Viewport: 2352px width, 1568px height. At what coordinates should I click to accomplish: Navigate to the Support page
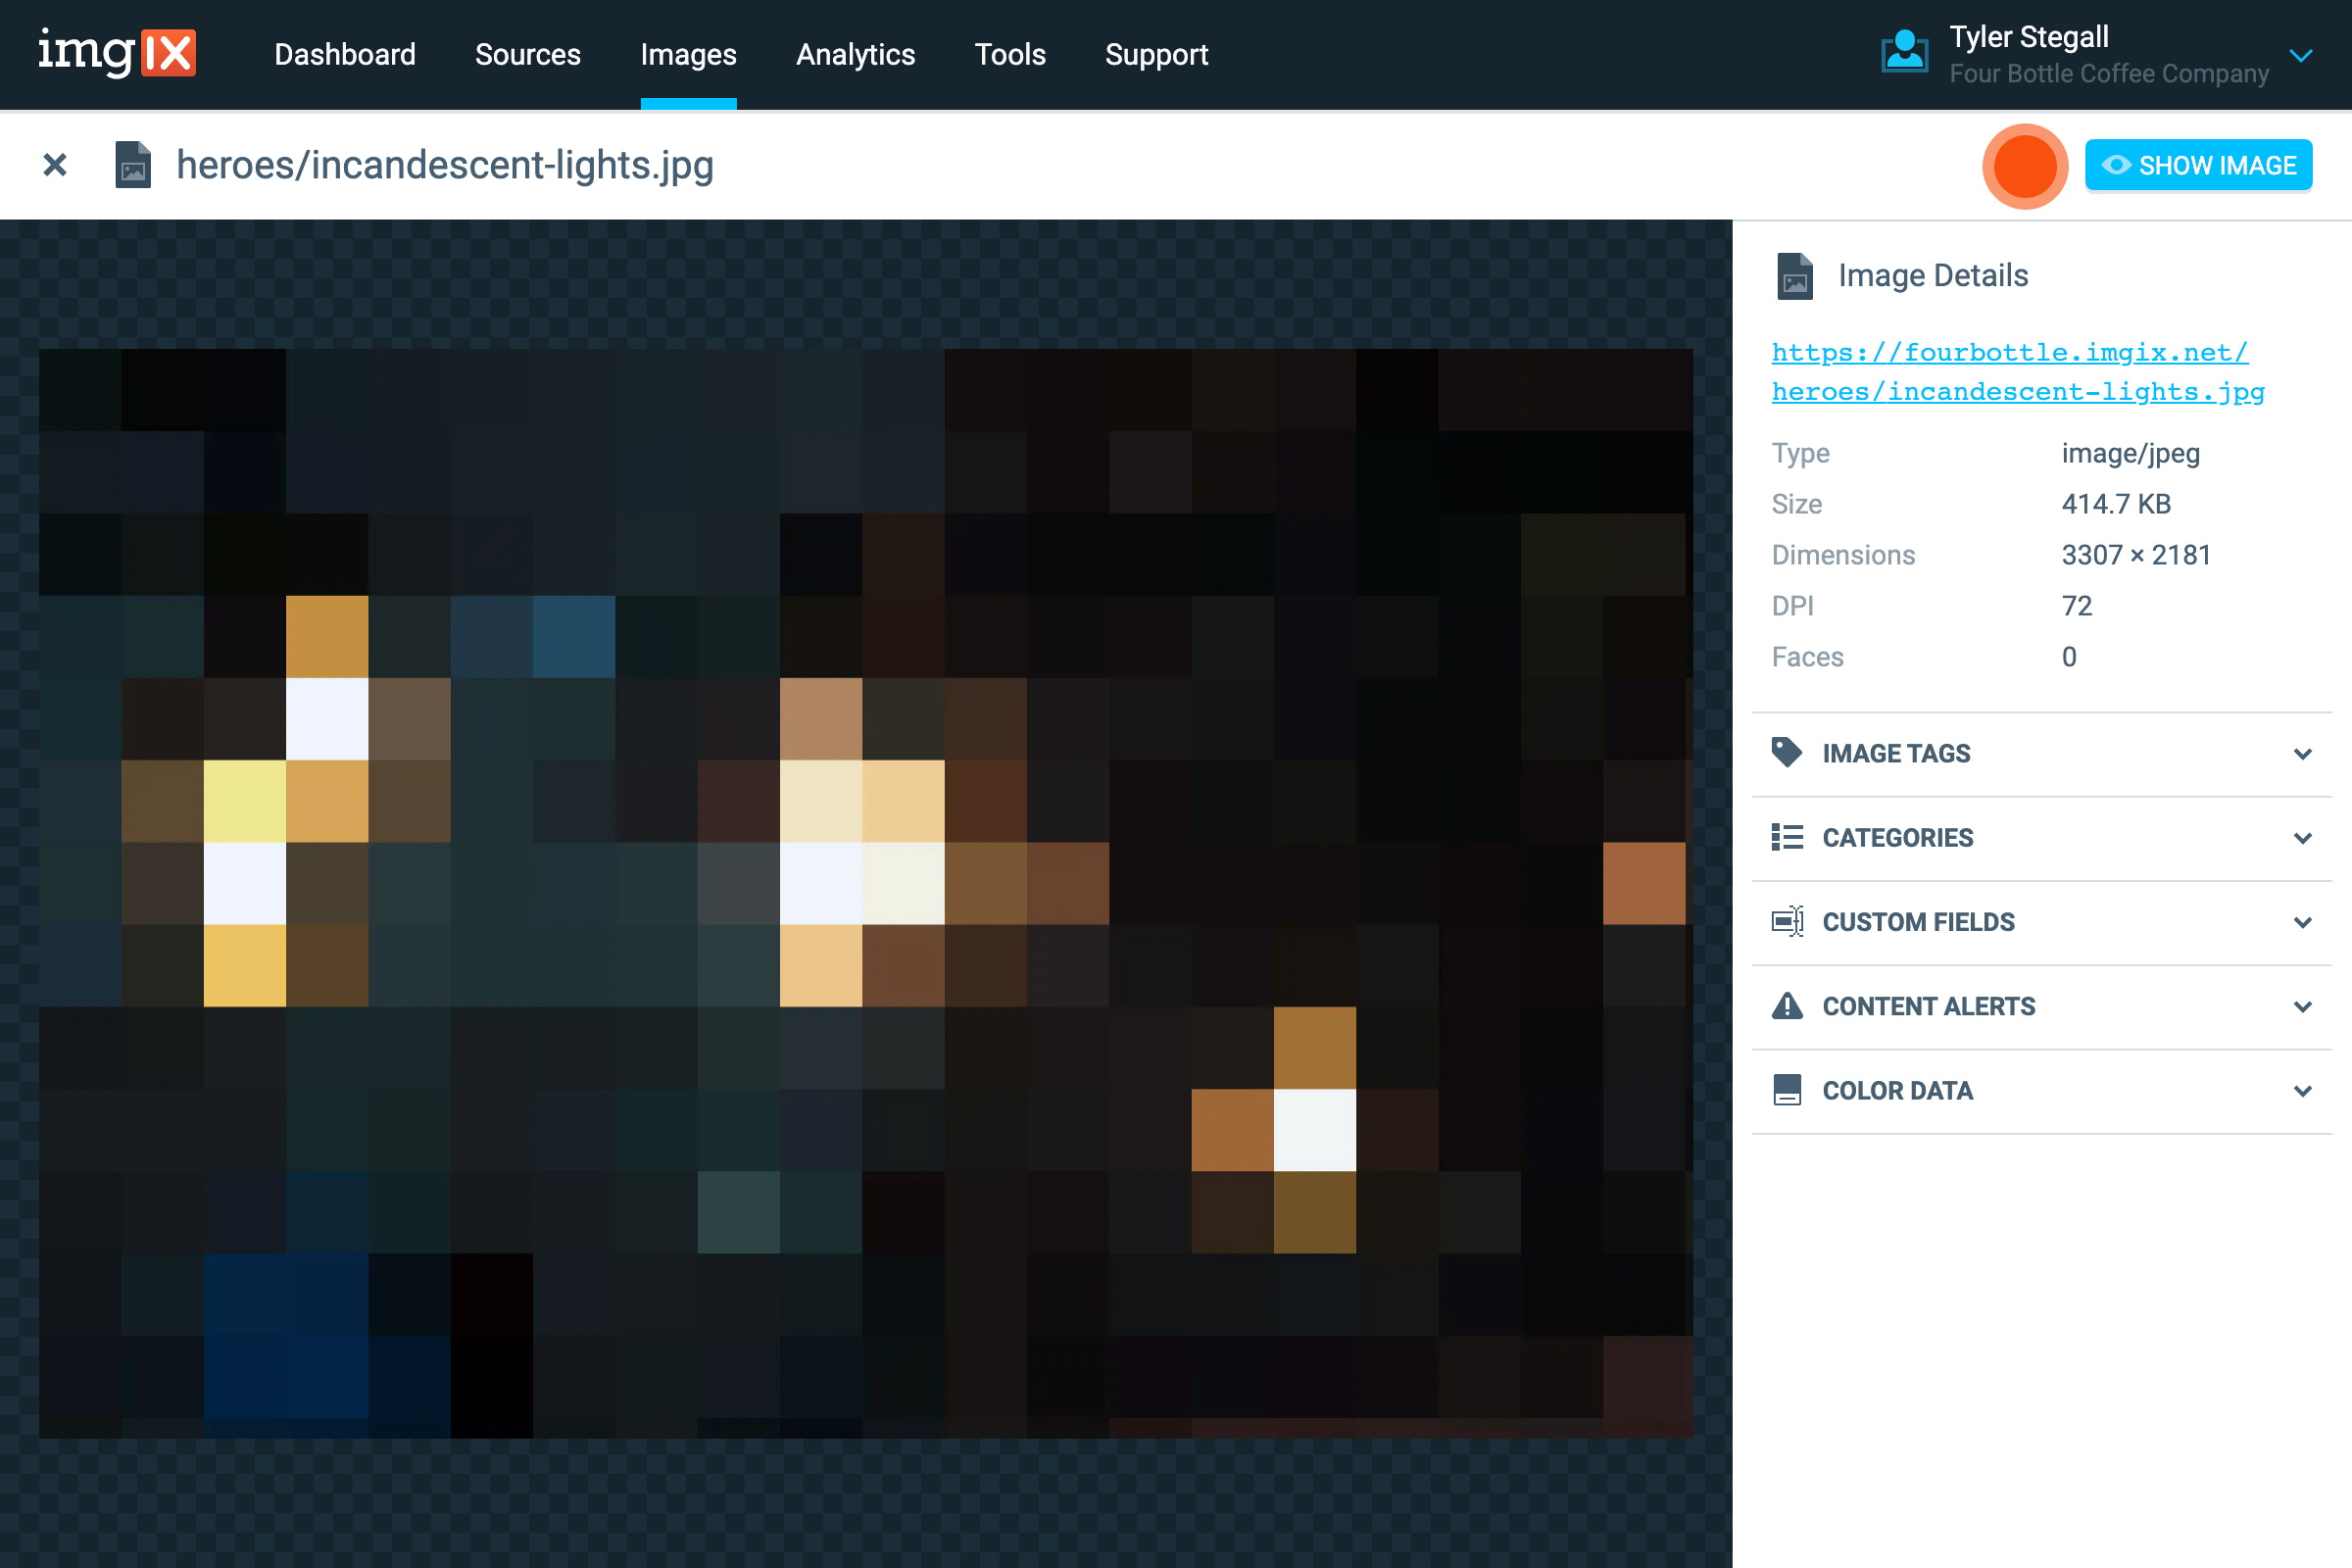click(x=1156, y=55)
